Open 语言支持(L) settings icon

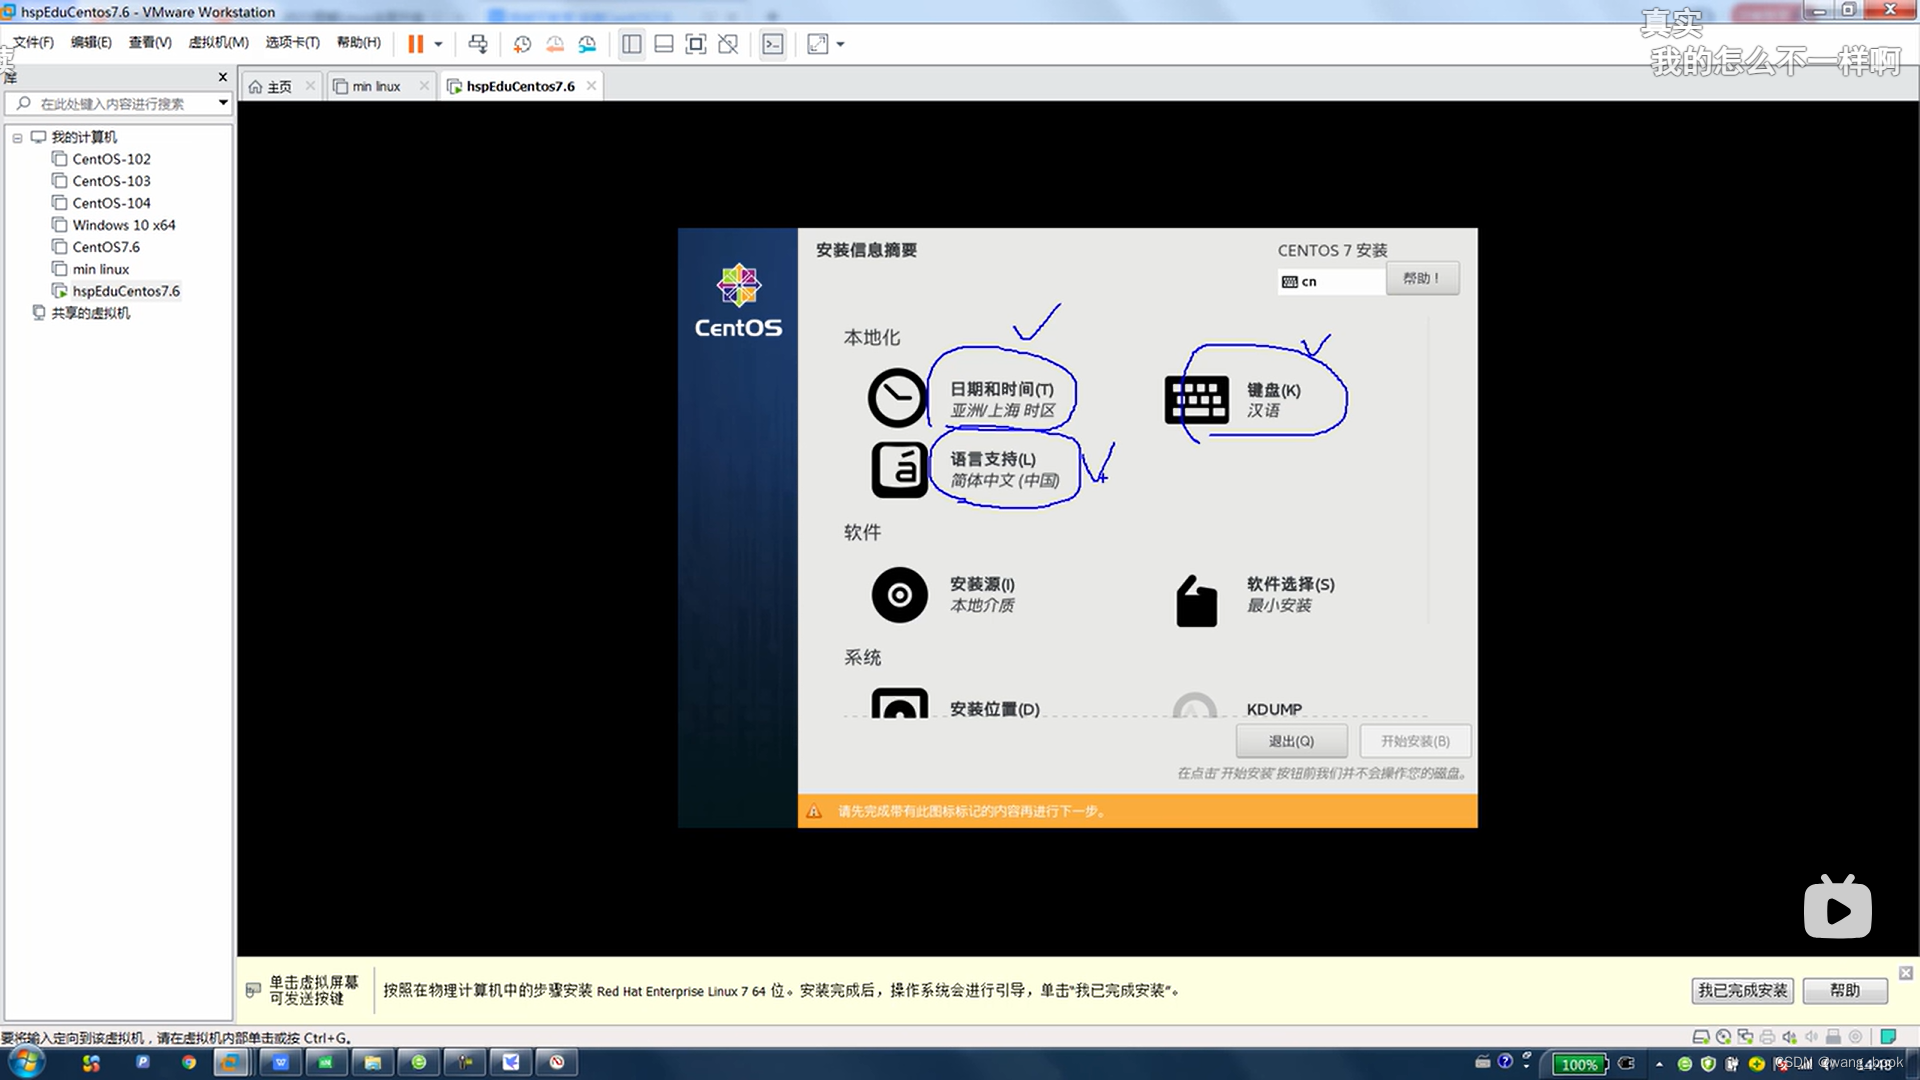(899, 469)
